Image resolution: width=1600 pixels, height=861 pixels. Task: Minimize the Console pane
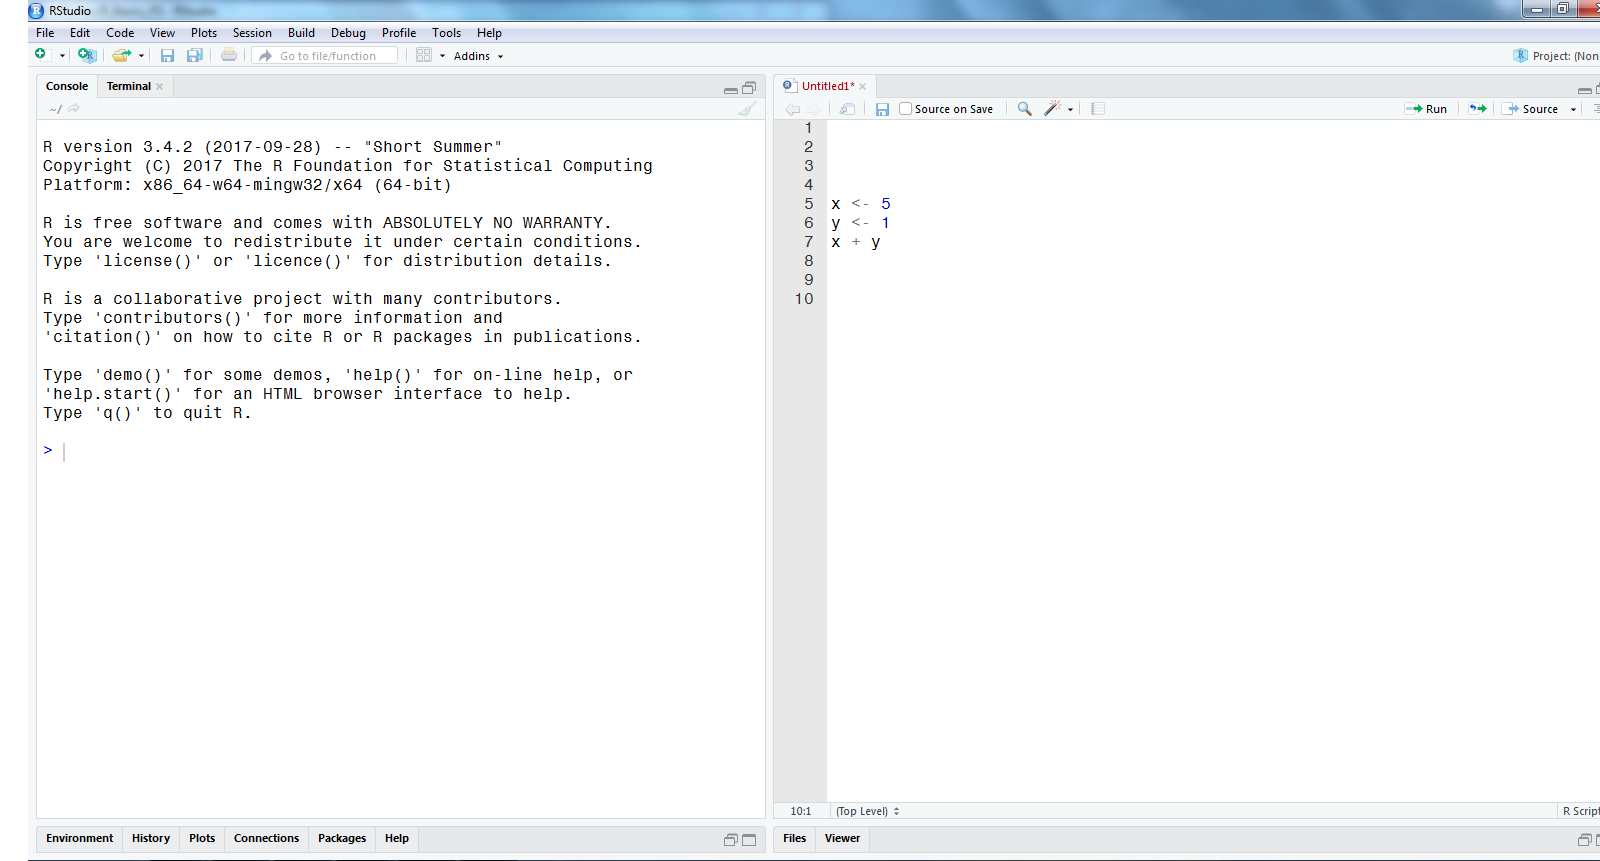tap(731, 89)
